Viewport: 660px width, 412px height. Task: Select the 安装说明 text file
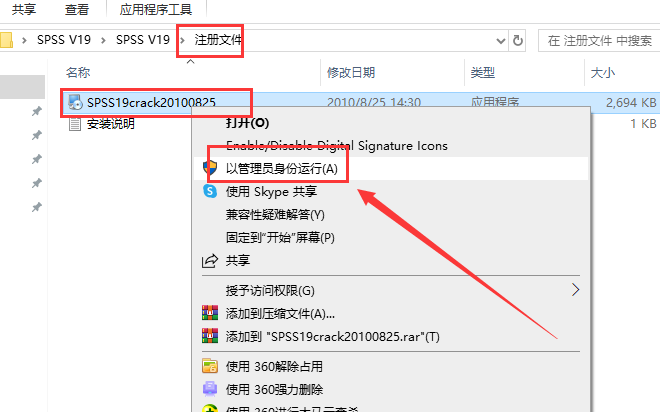(x=111, y=124)
